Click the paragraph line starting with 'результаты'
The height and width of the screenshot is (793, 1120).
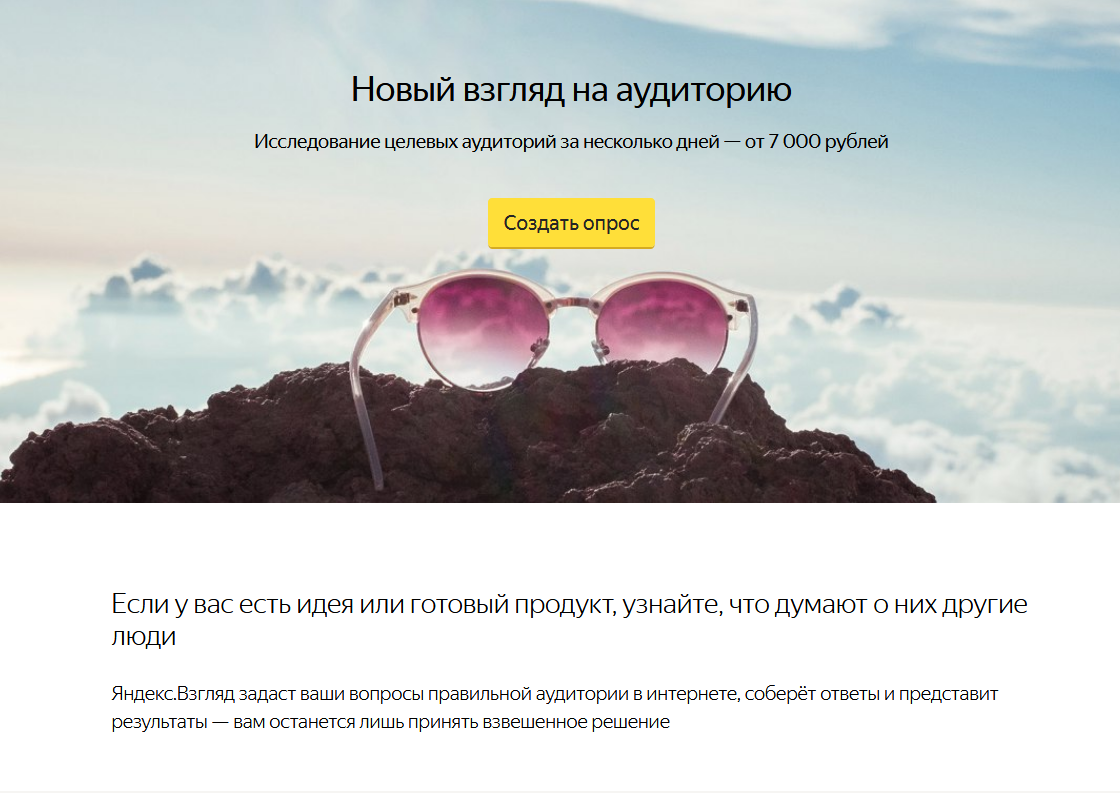click(x=391, y=722)
